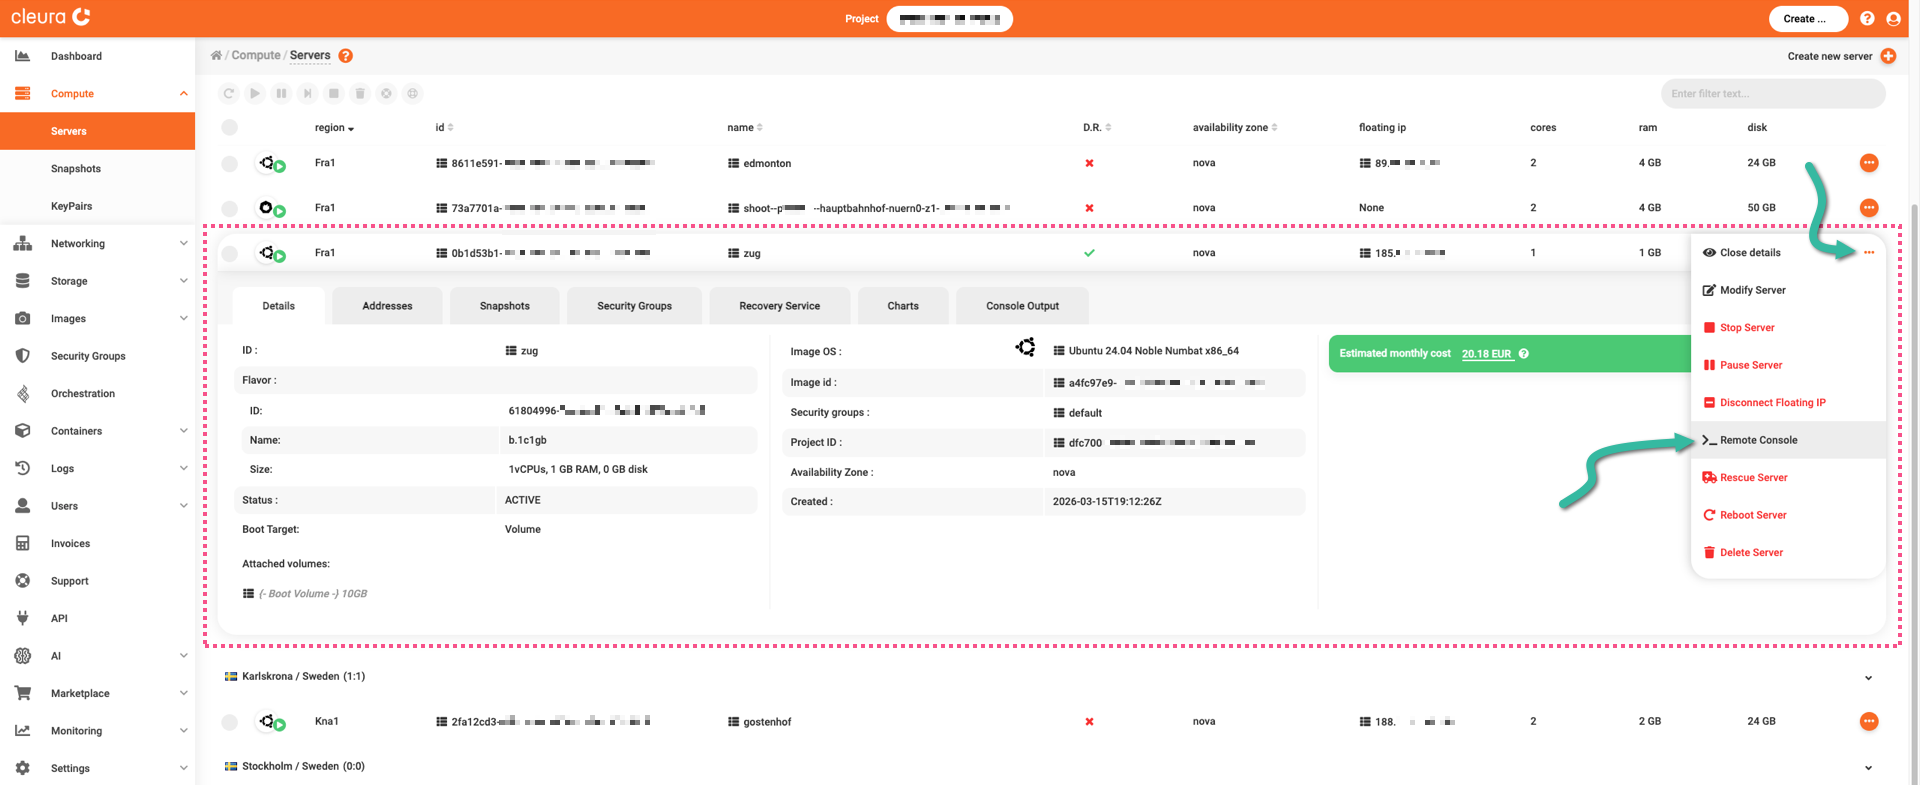Switch to the Snapshots tab in server details
Image resolution: width=1920 pixels, height=785 pixels.
504,306
